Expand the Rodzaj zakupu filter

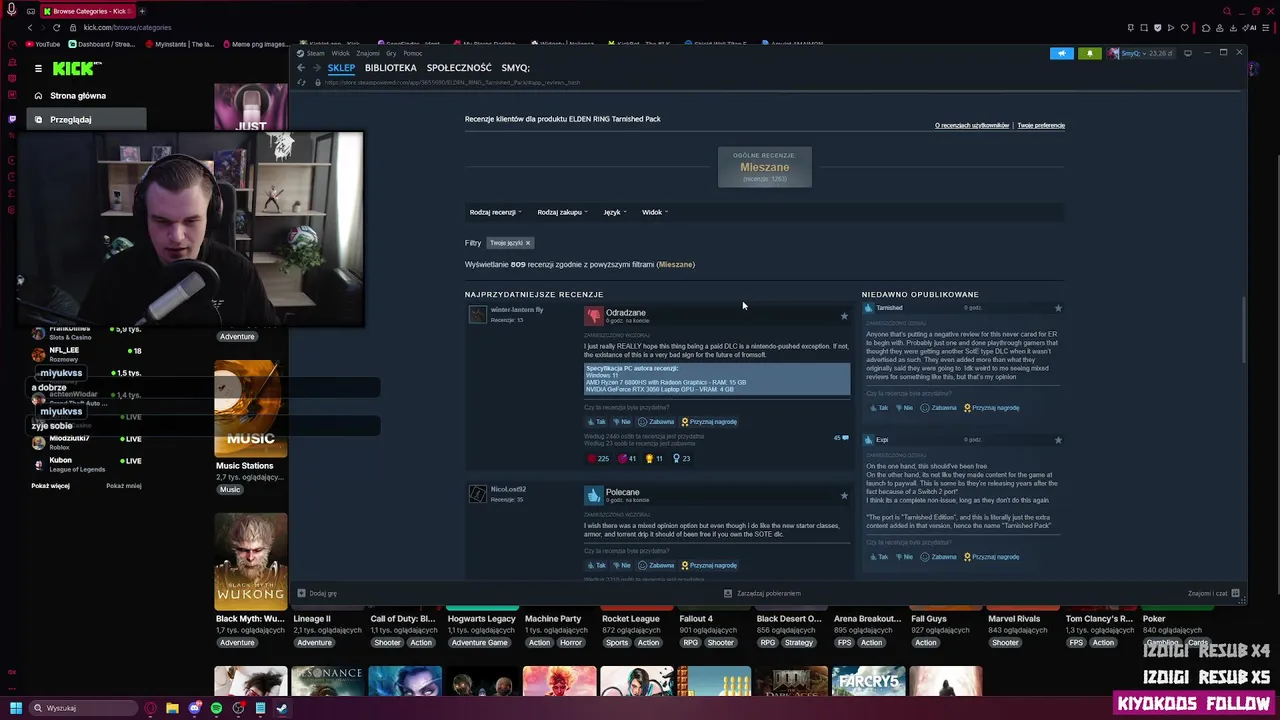(563, 212)
